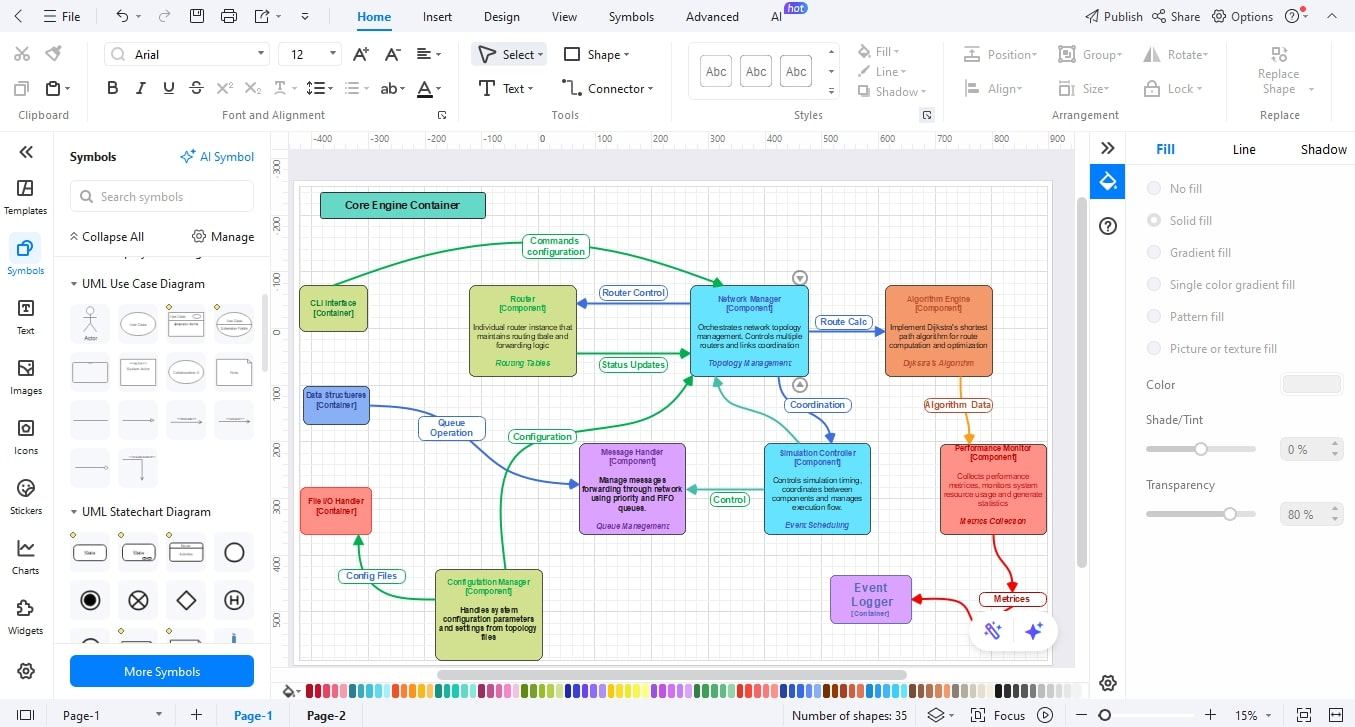Open the Templates panel in left sidebar

25,195
